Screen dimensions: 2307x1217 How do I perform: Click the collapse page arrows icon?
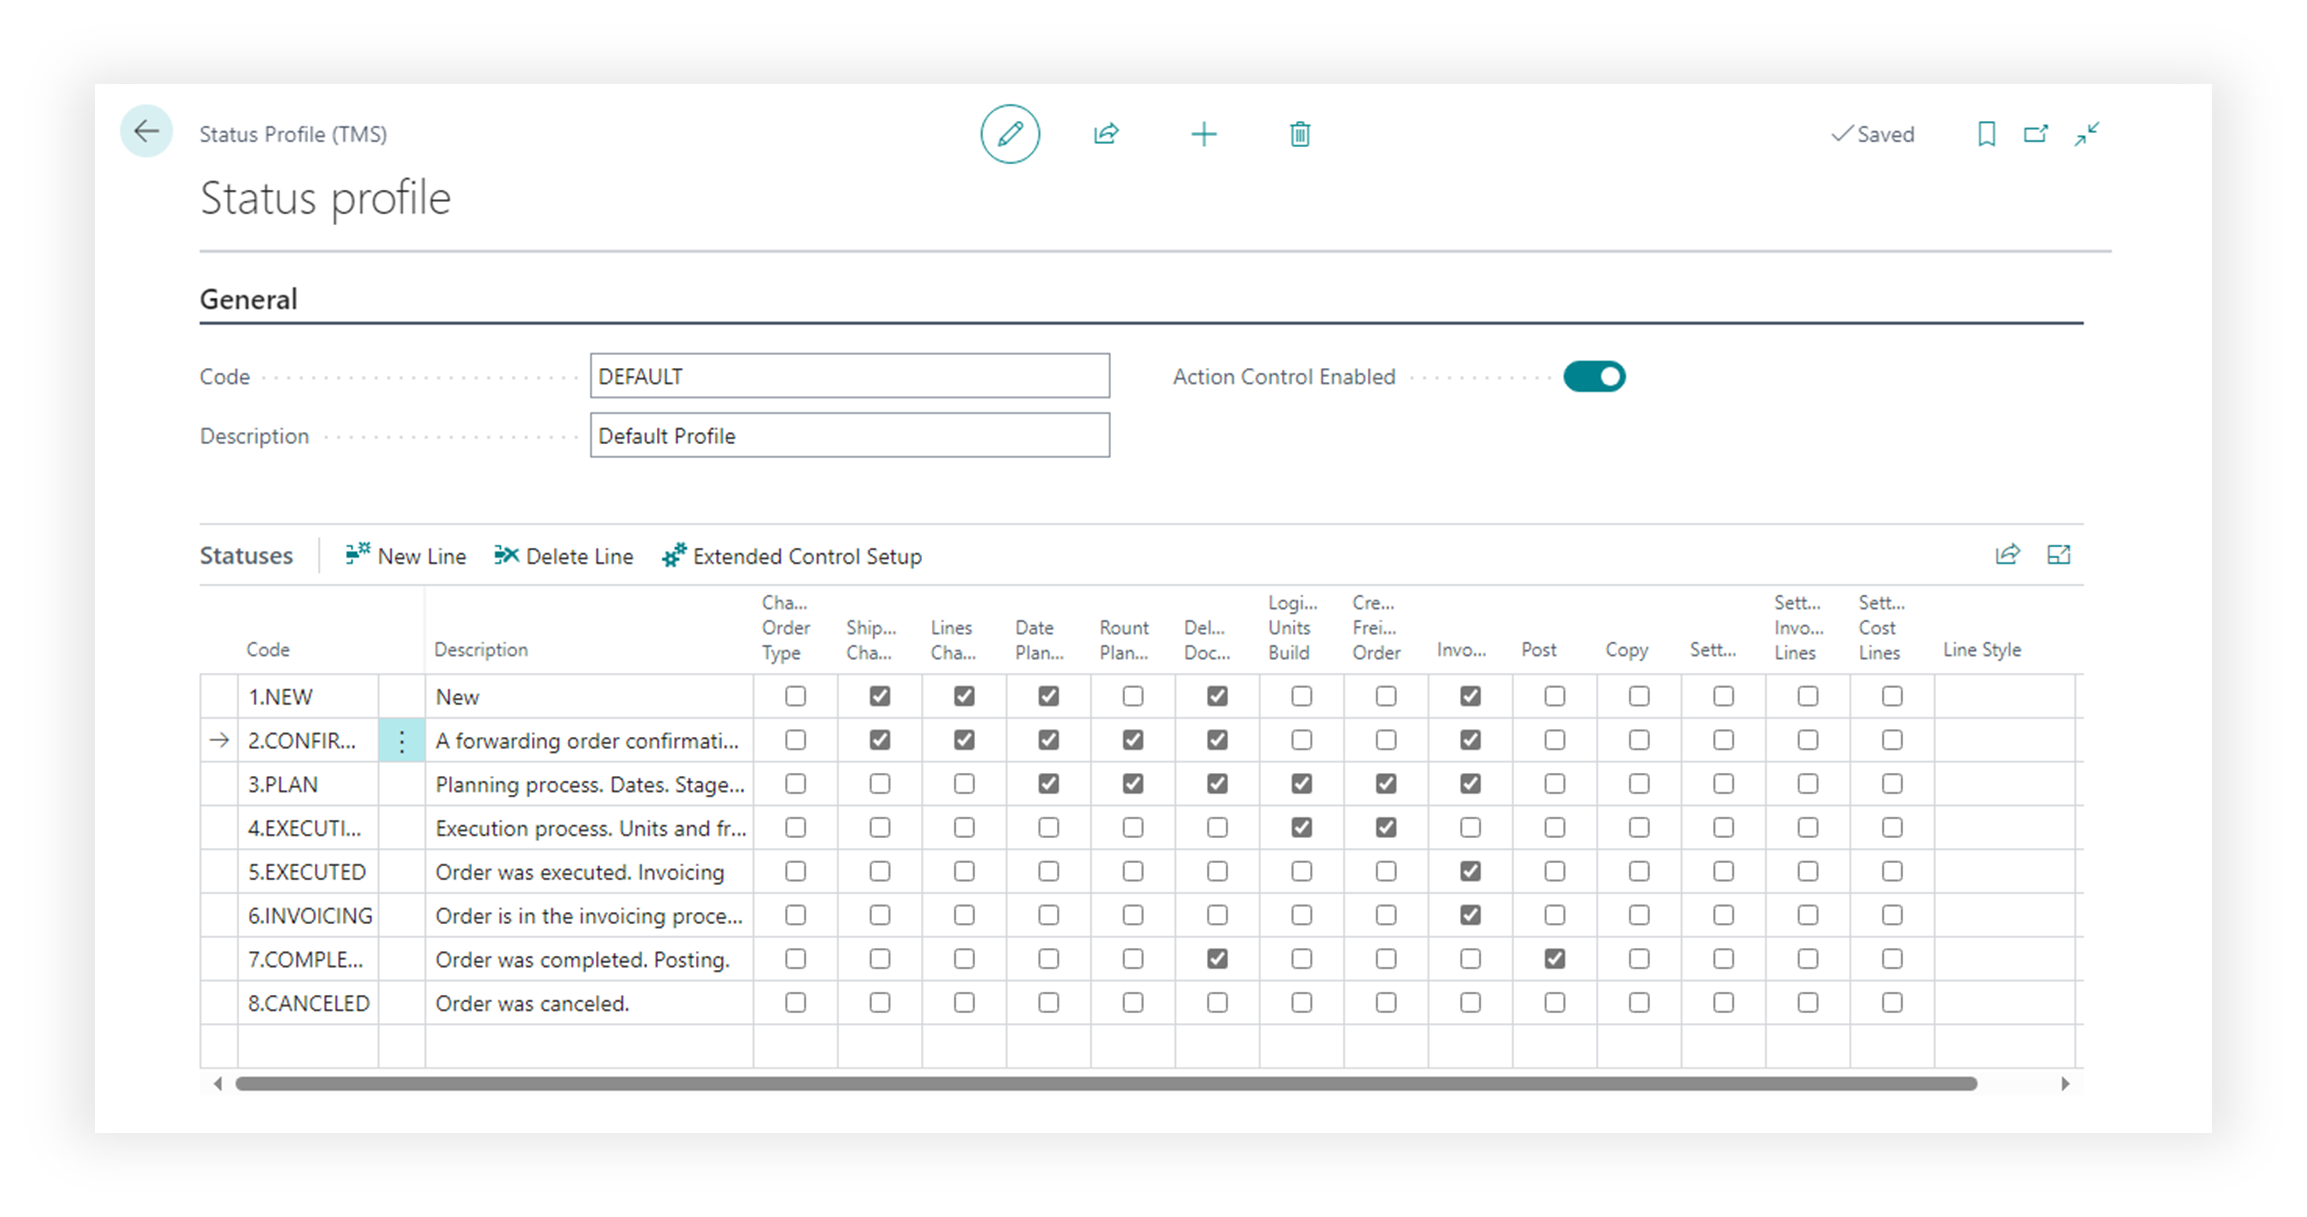point(2086,134)
